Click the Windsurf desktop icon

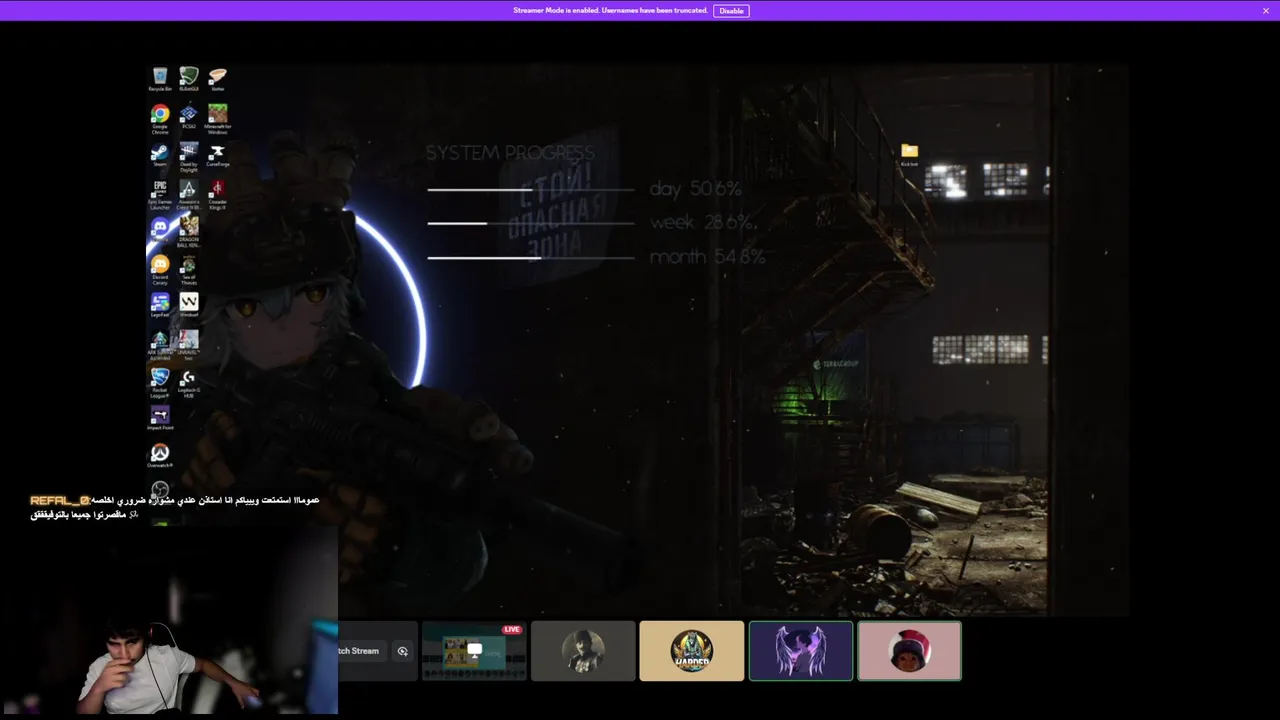point(189,305)
